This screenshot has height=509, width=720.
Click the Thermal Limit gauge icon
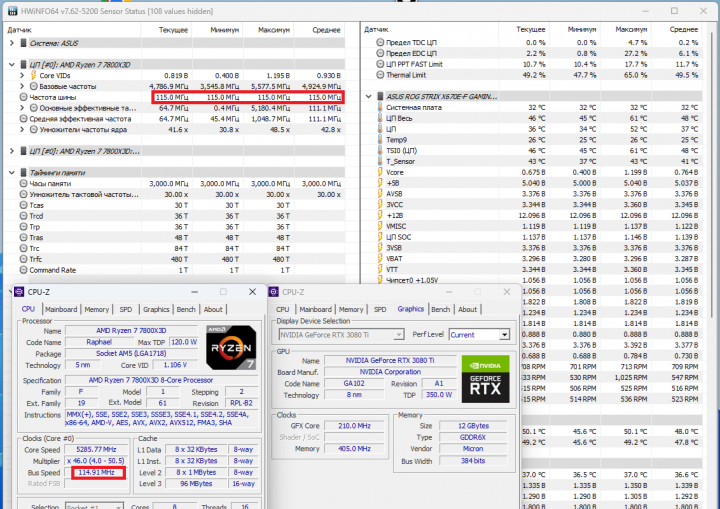[380, 75]
